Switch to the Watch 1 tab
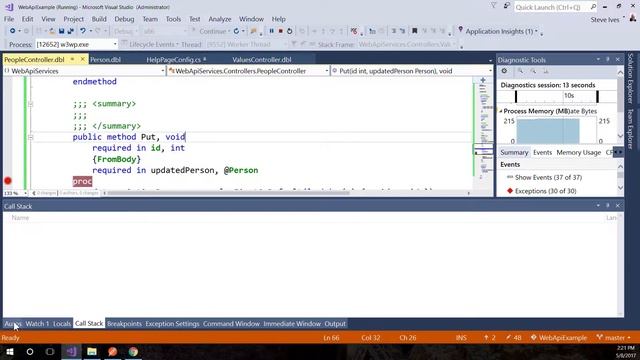640x360 pixels. tap(37, 324)
